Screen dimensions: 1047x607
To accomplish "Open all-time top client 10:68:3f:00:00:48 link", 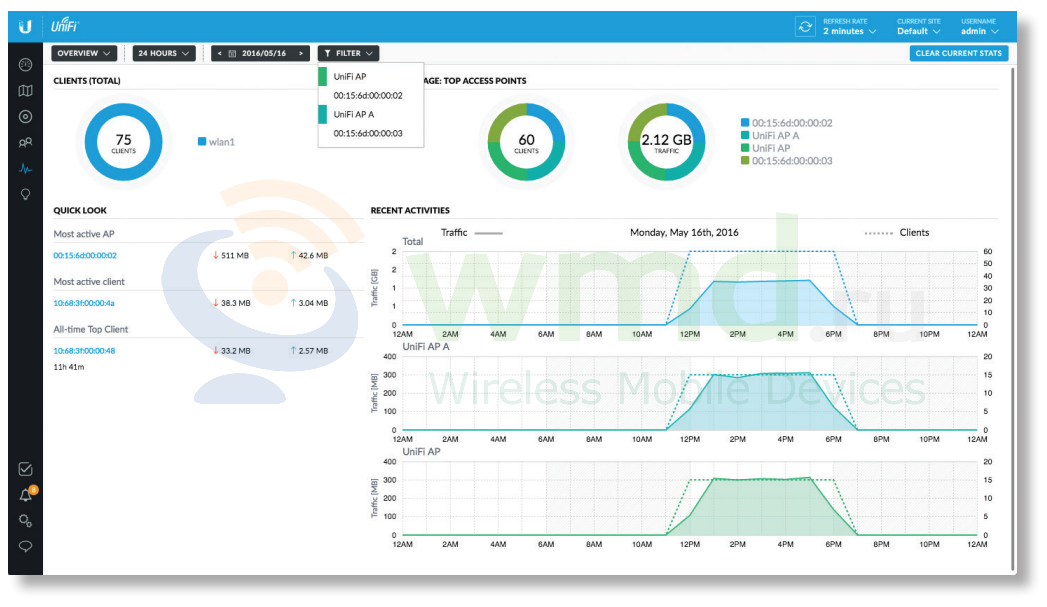I will click(x=84, y=351).
